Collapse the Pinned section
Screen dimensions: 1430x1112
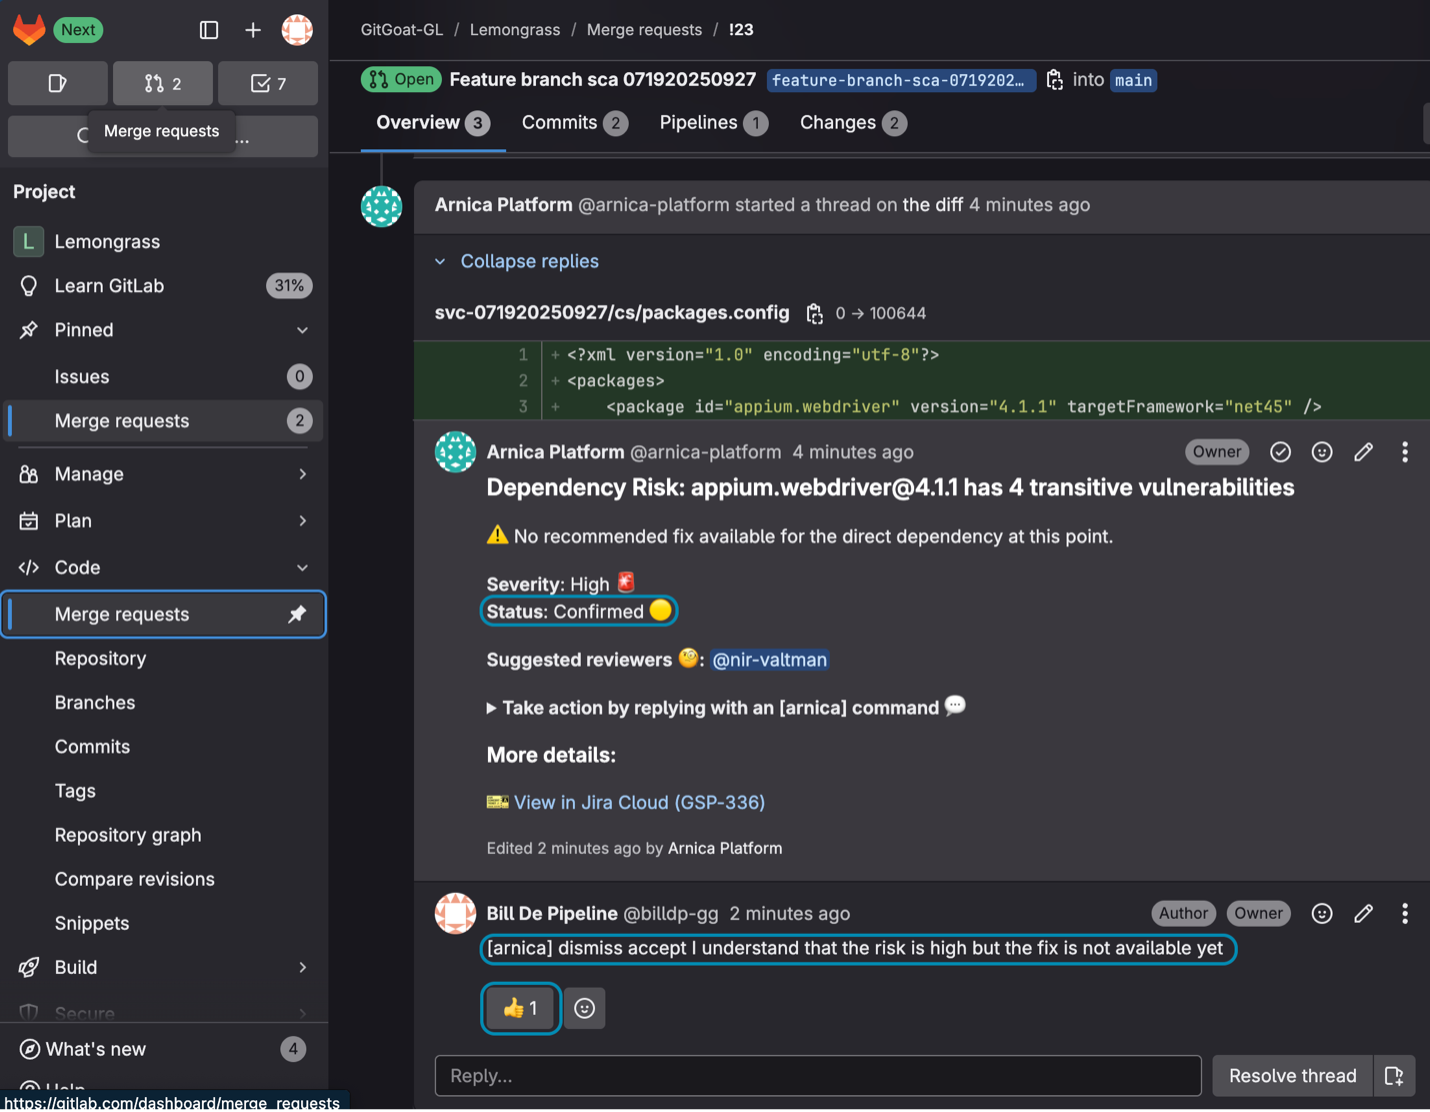coord(302,330)
